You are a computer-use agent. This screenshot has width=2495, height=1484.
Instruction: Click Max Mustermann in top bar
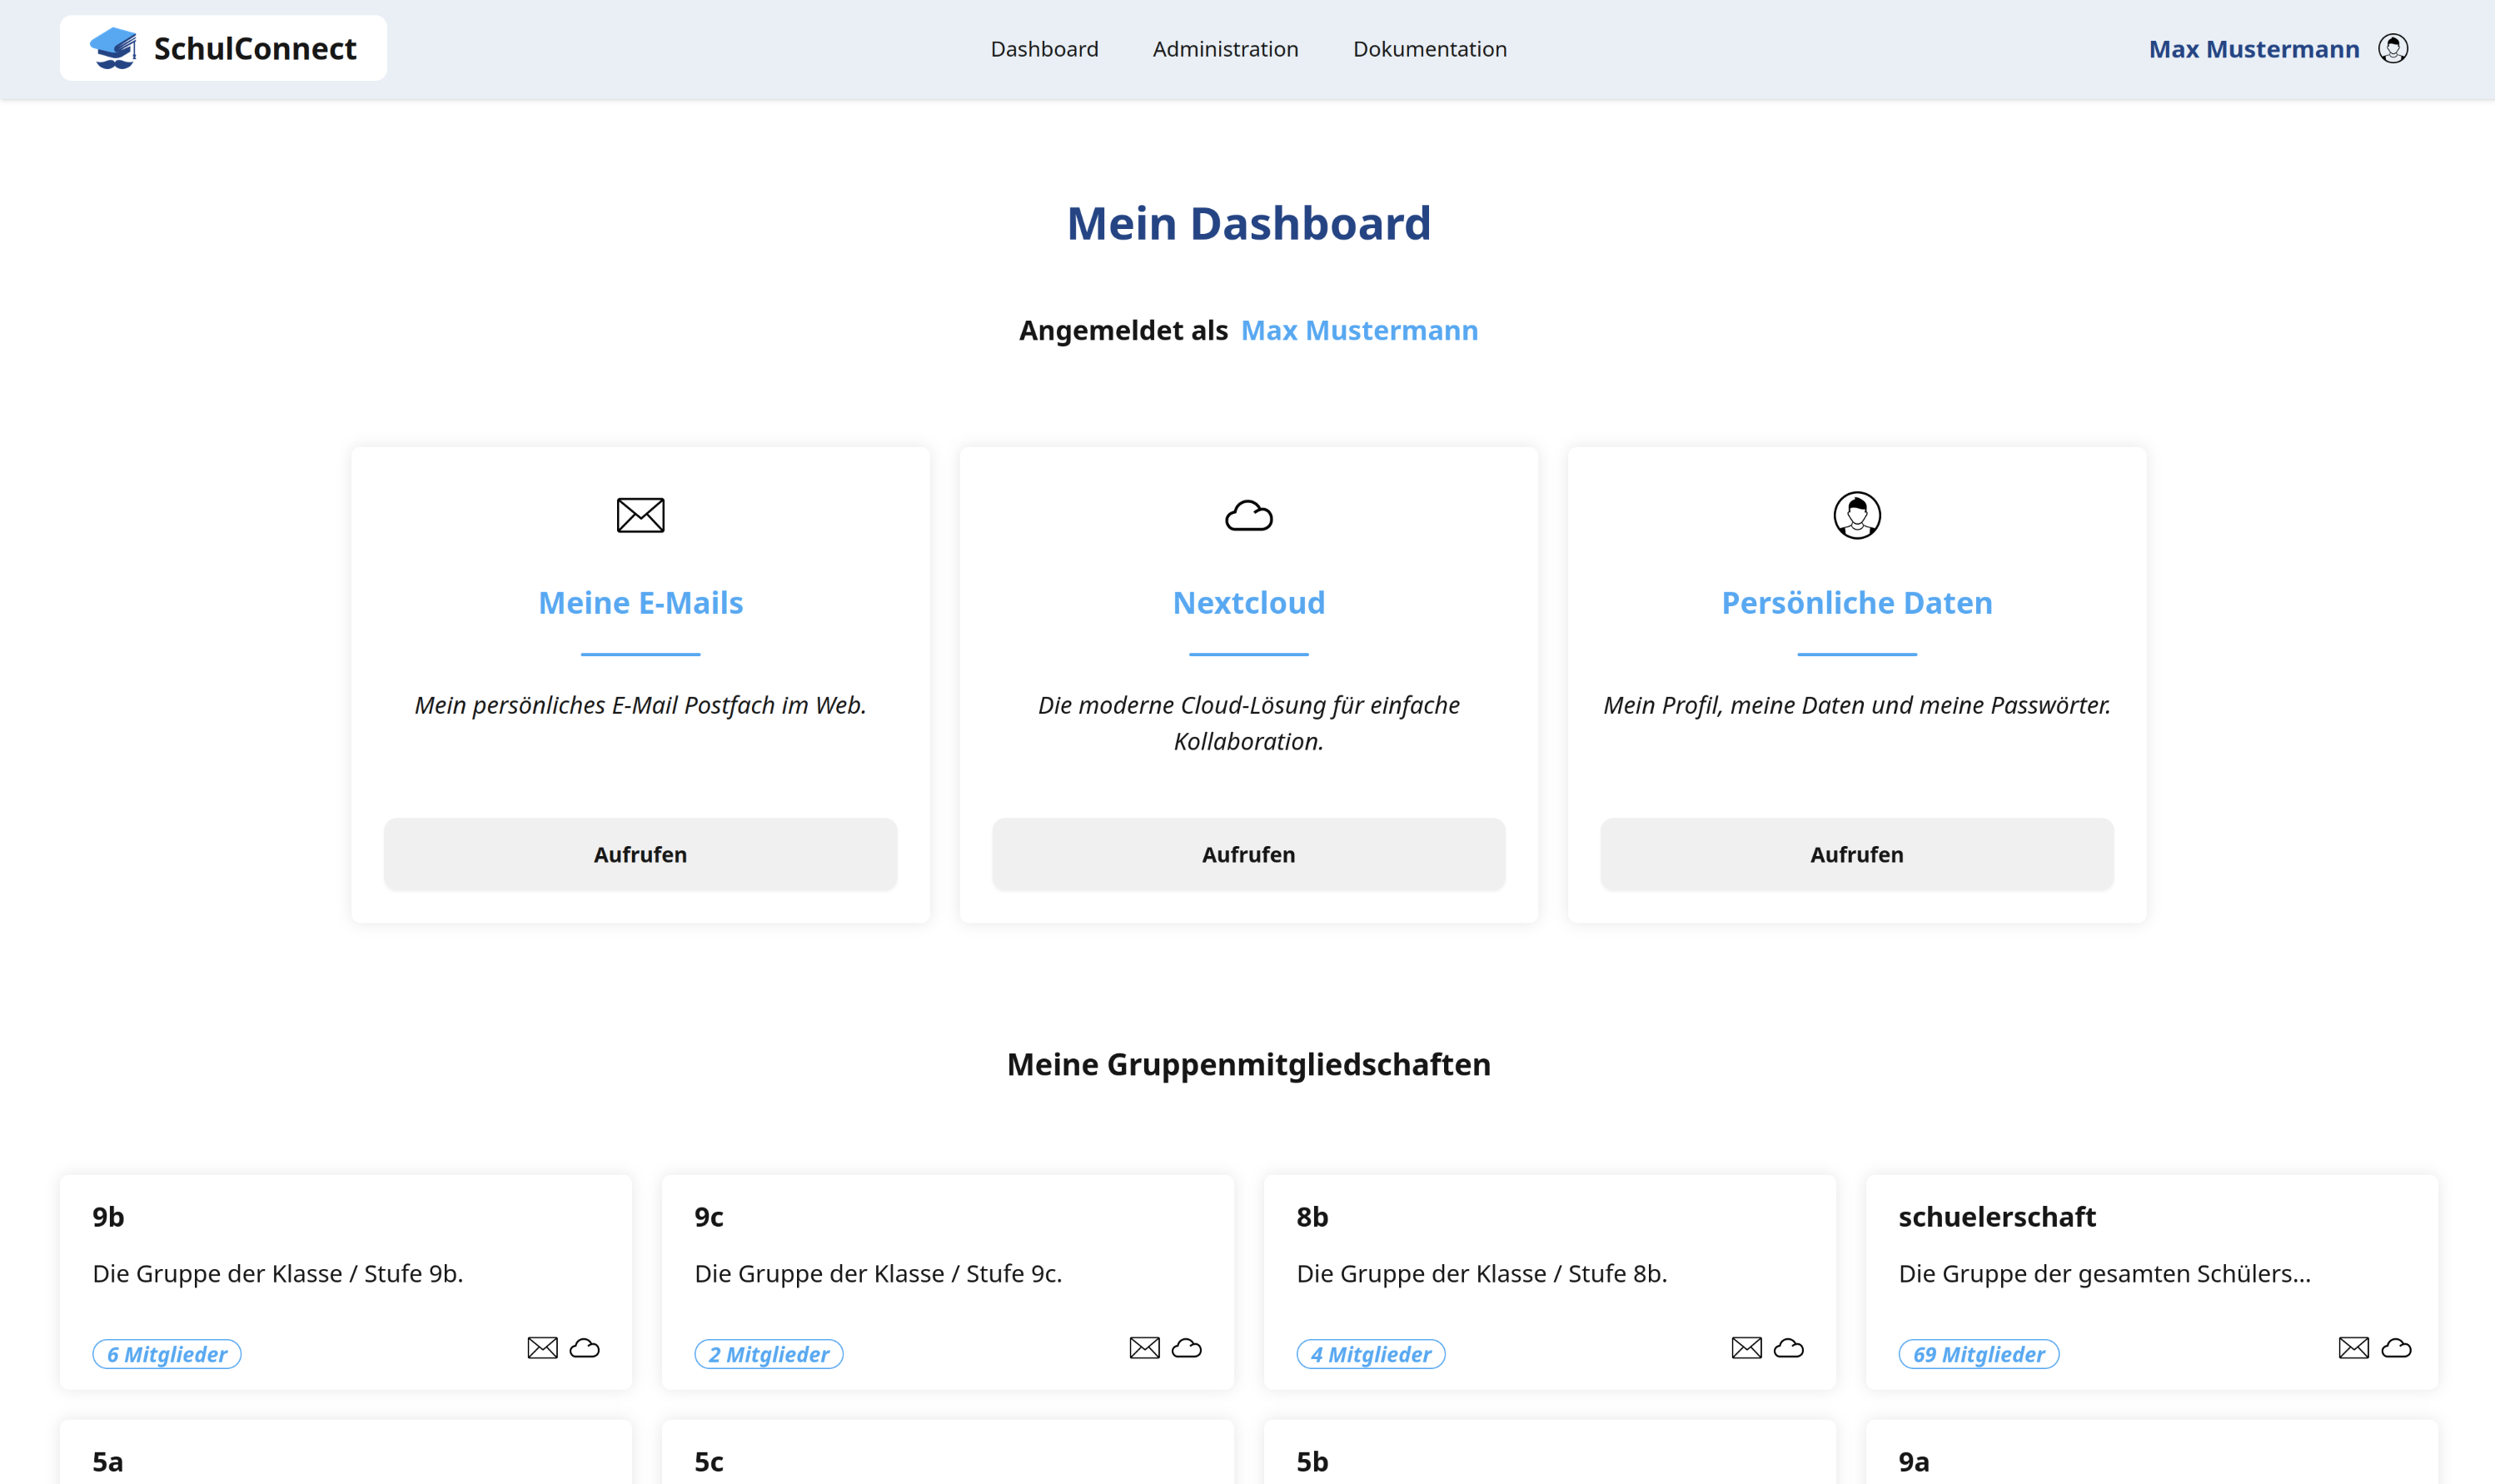pyautogui.click(x=2254, y=49)
